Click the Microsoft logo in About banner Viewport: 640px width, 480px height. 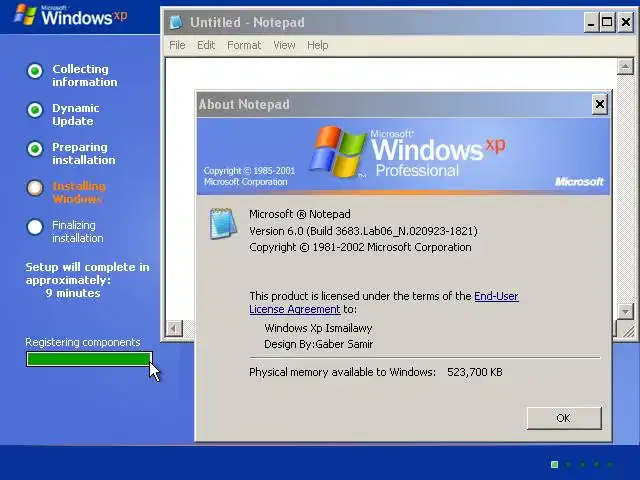coord(579,182)
